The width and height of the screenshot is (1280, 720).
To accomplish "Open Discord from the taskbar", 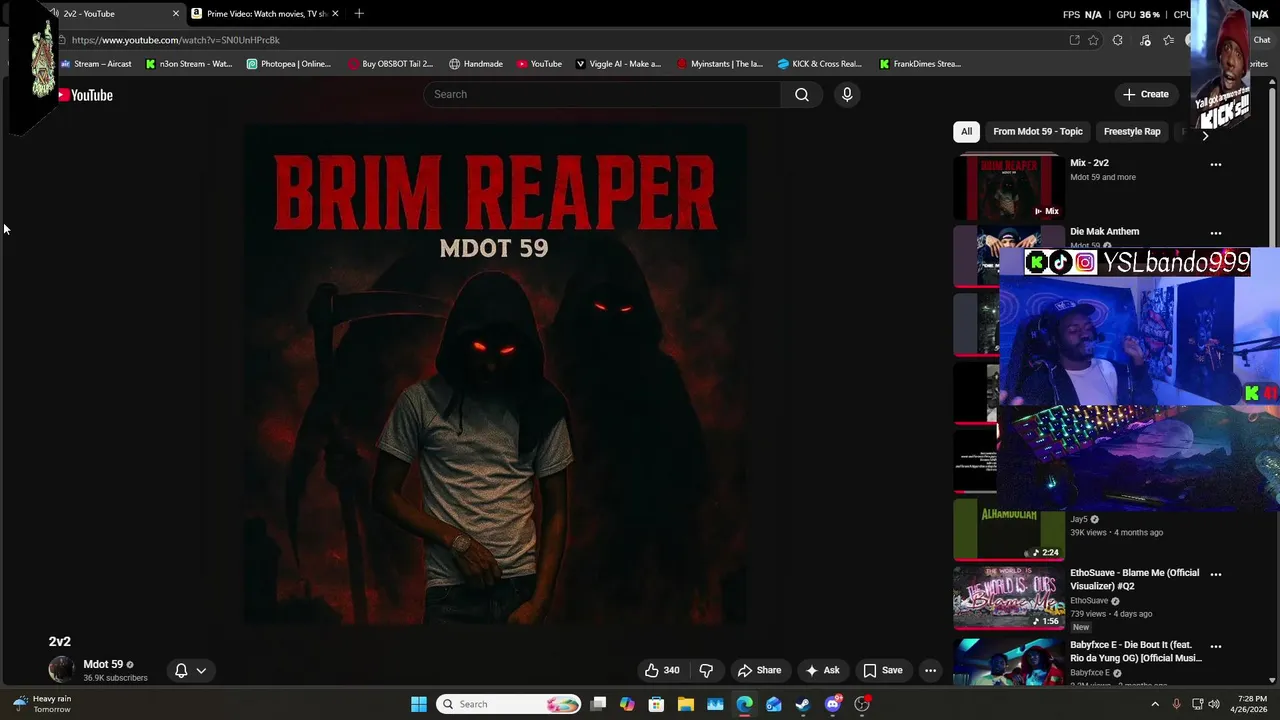I will click(833, 704).
